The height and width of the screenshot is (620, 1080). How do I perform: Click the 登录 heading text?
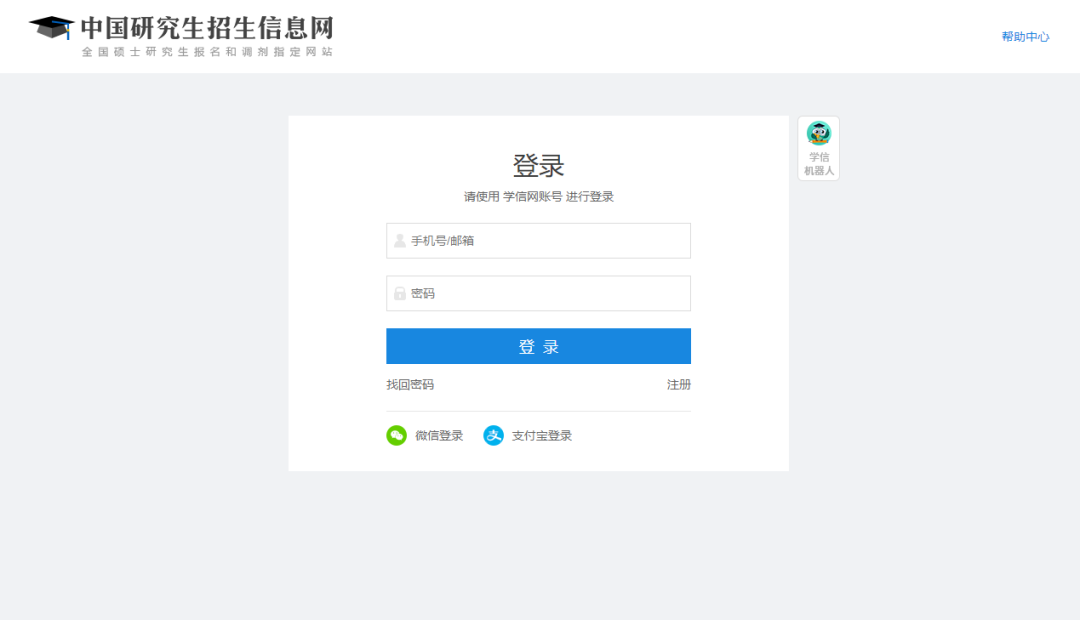538,166
